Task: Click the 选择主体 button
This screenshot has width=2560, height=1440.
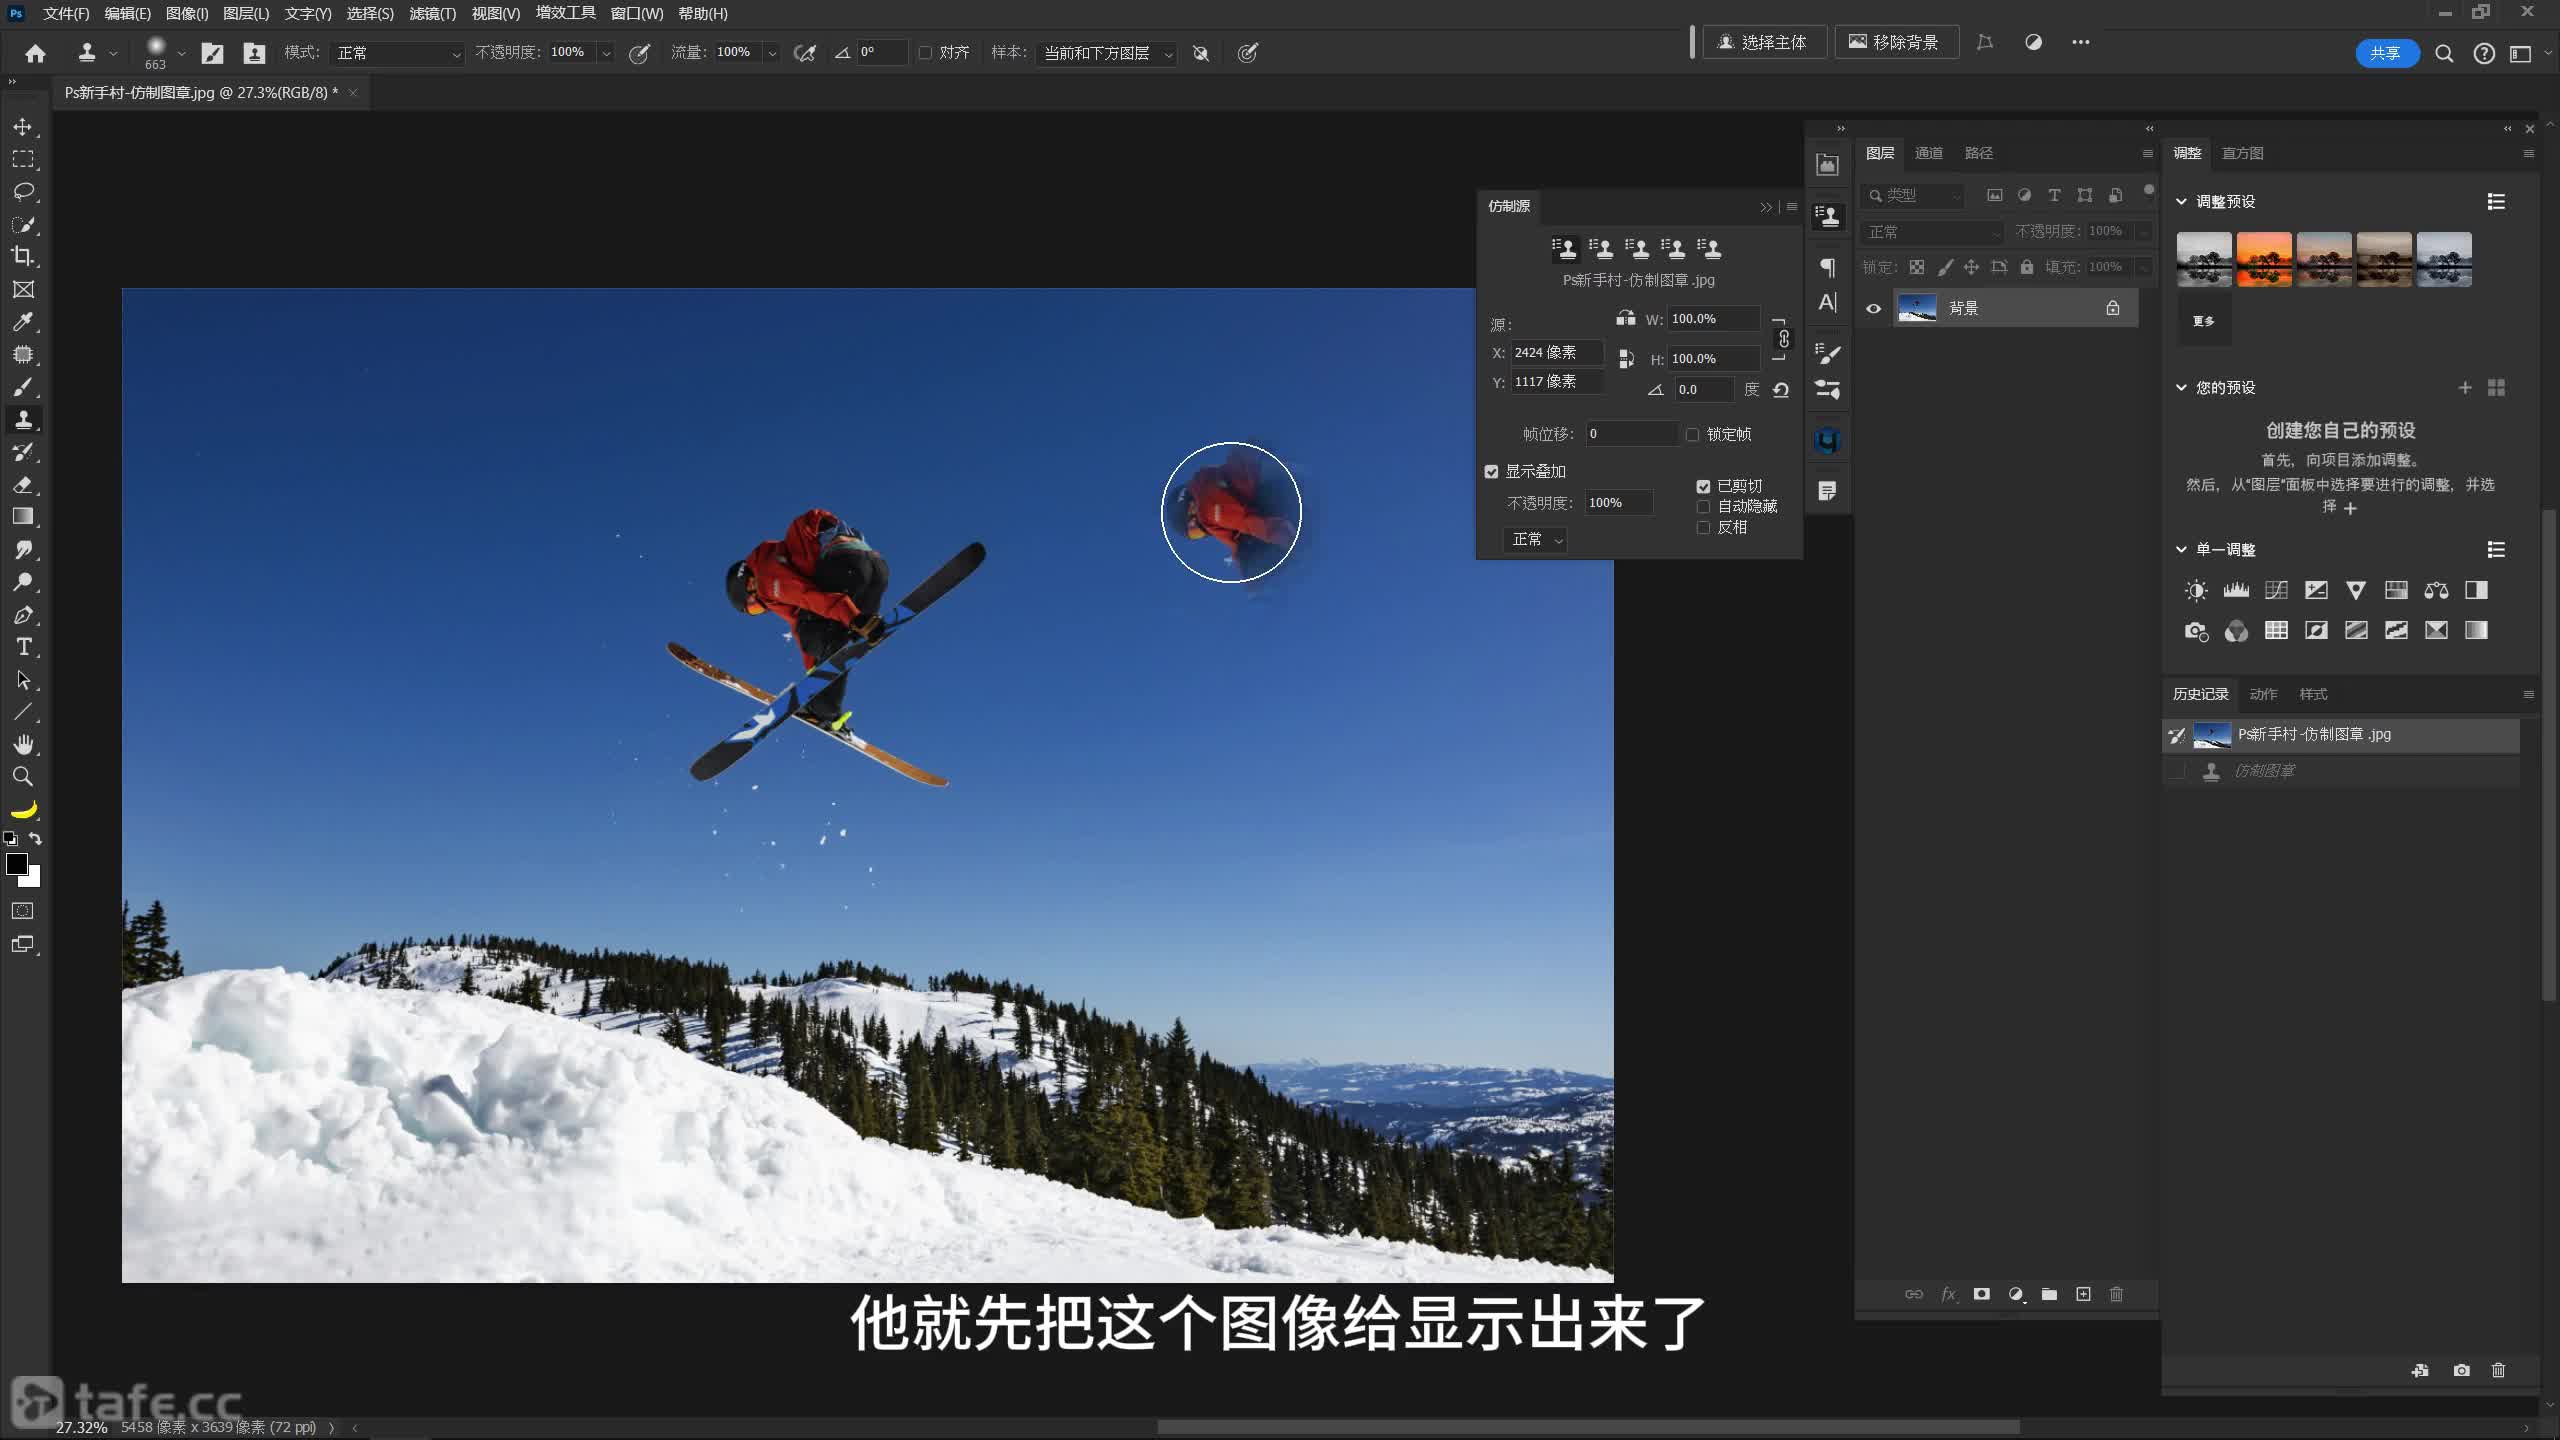Action: point(1764,42)
